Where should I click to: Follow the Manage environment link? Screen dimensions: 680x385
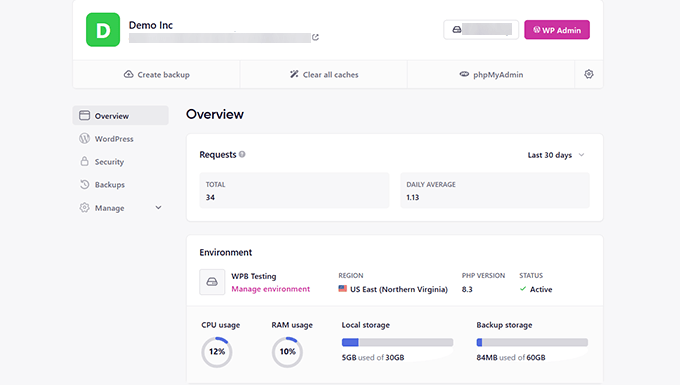coord(271,289)
